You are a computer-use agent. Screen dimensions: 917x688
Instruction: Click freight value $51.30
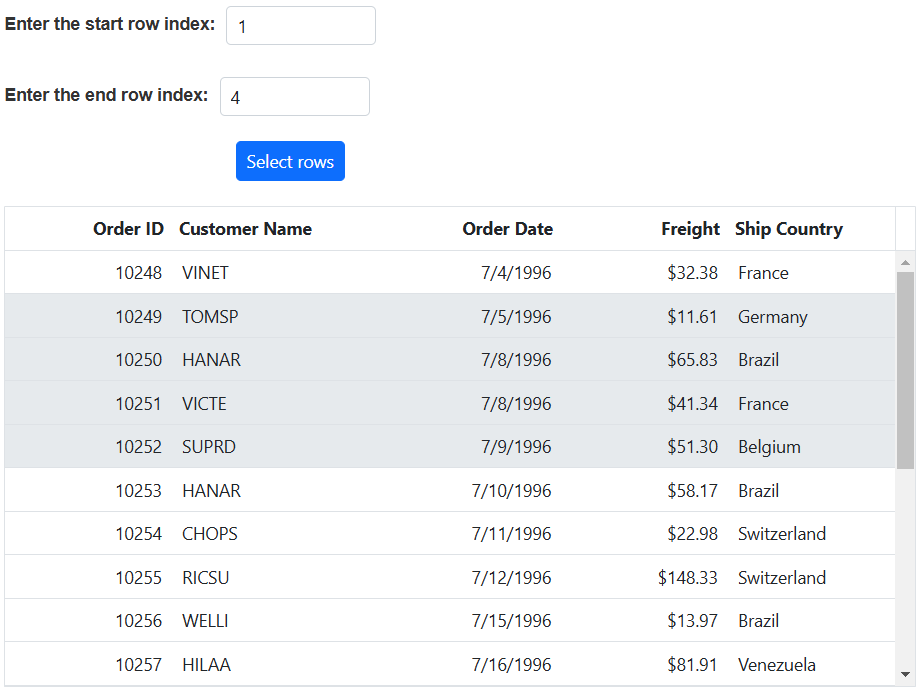(x=692, y=447)
